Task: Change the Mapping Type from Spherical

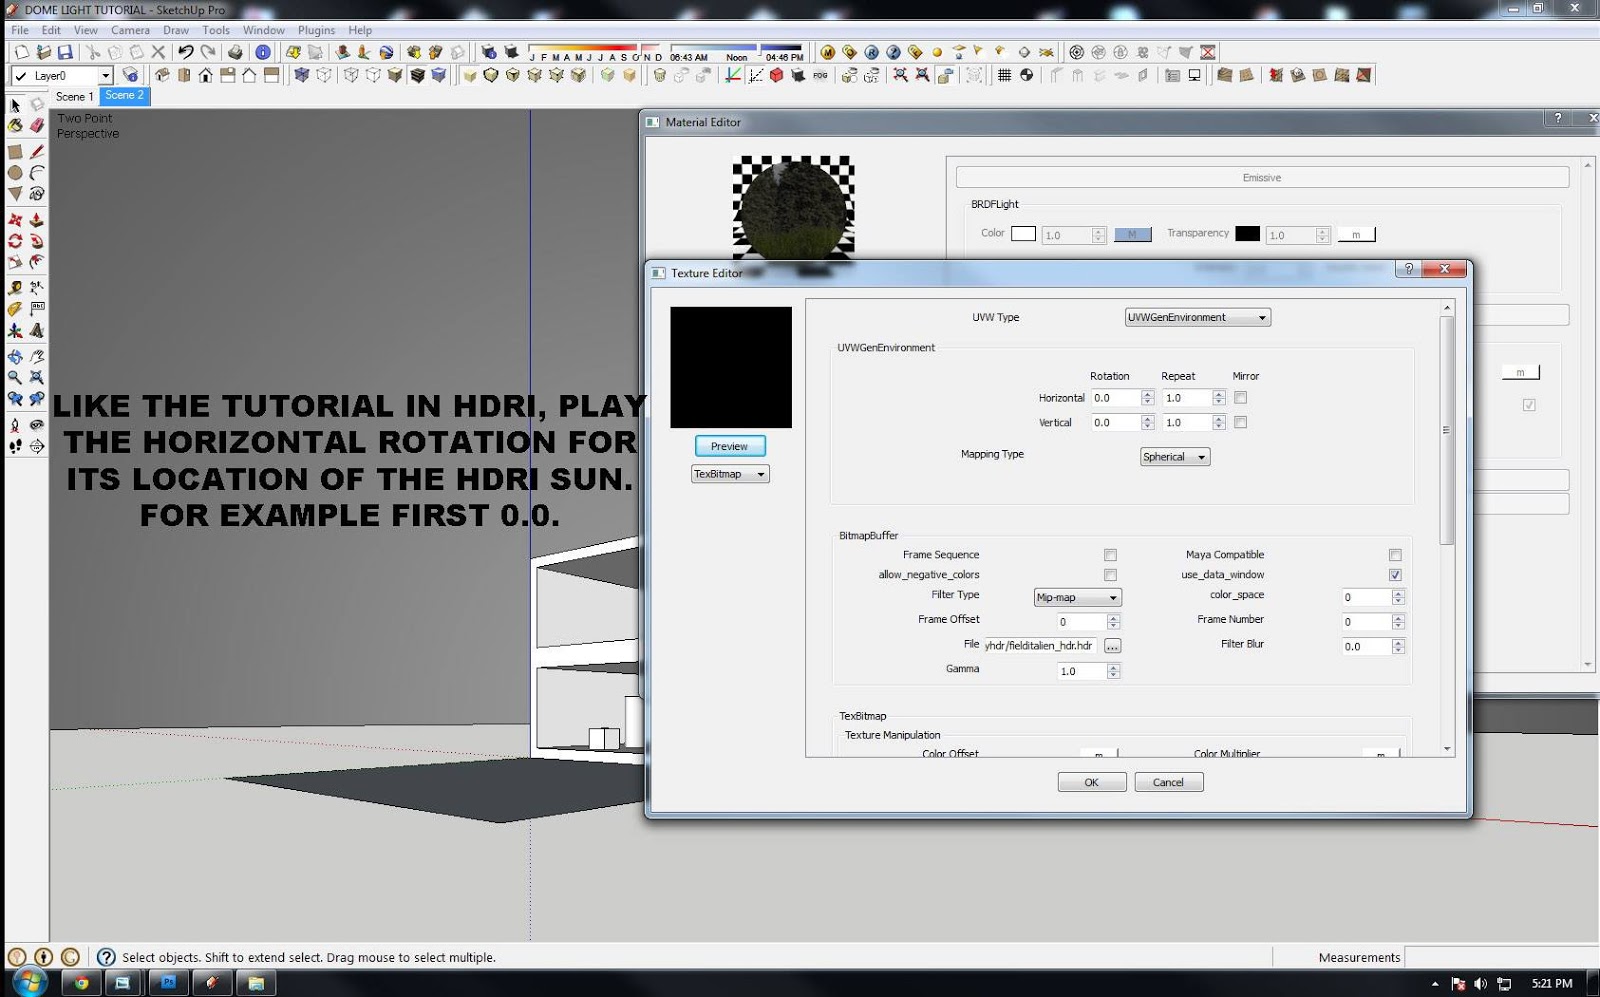Action: [1202, 456]
